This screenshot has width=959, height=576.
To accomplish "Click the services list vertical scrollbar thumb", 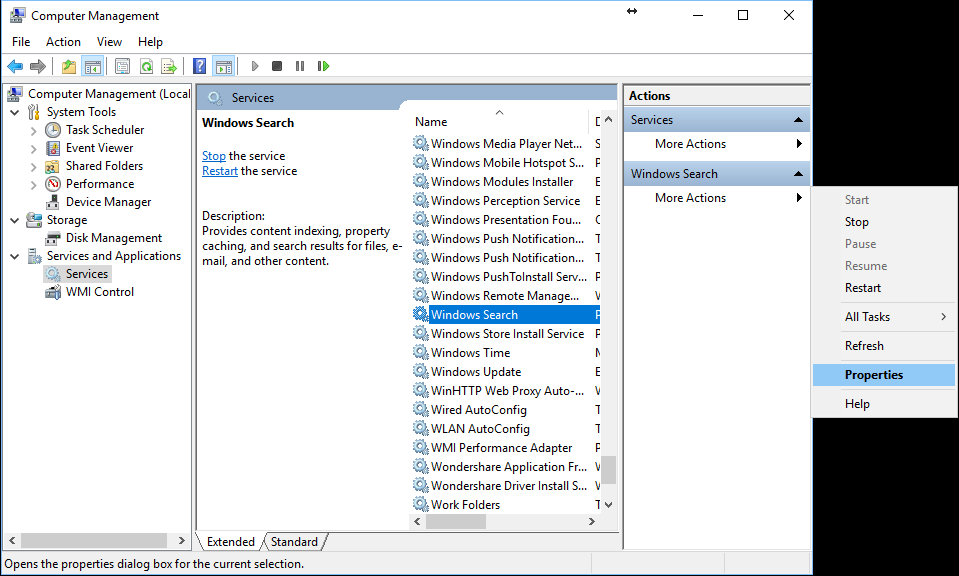I will click(x=608, y=470).
